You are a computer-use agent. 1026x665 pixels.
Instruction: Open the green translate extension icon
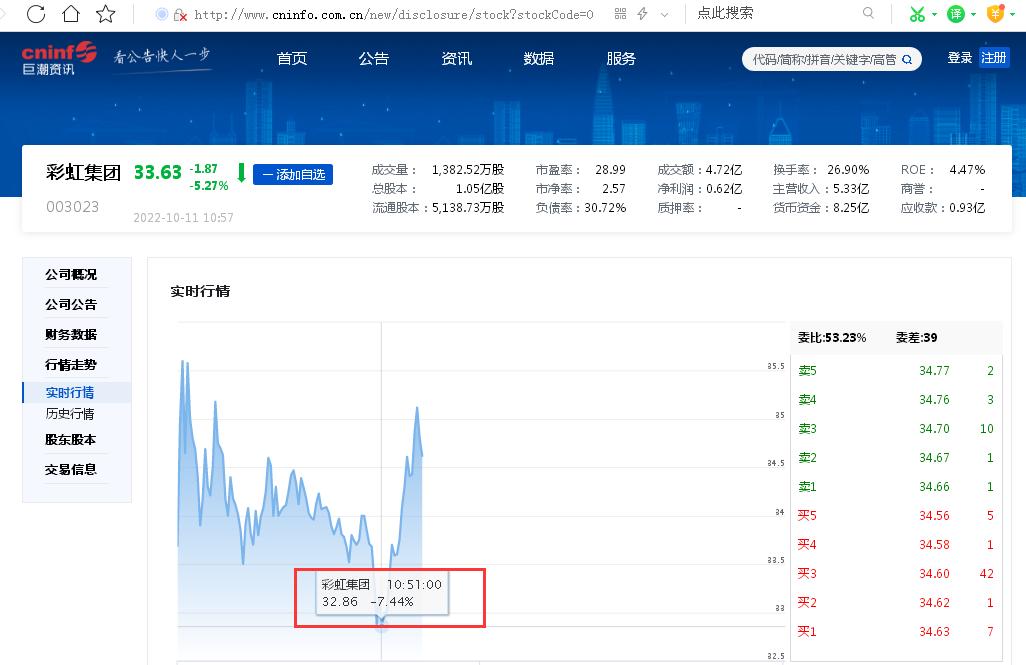956,14
